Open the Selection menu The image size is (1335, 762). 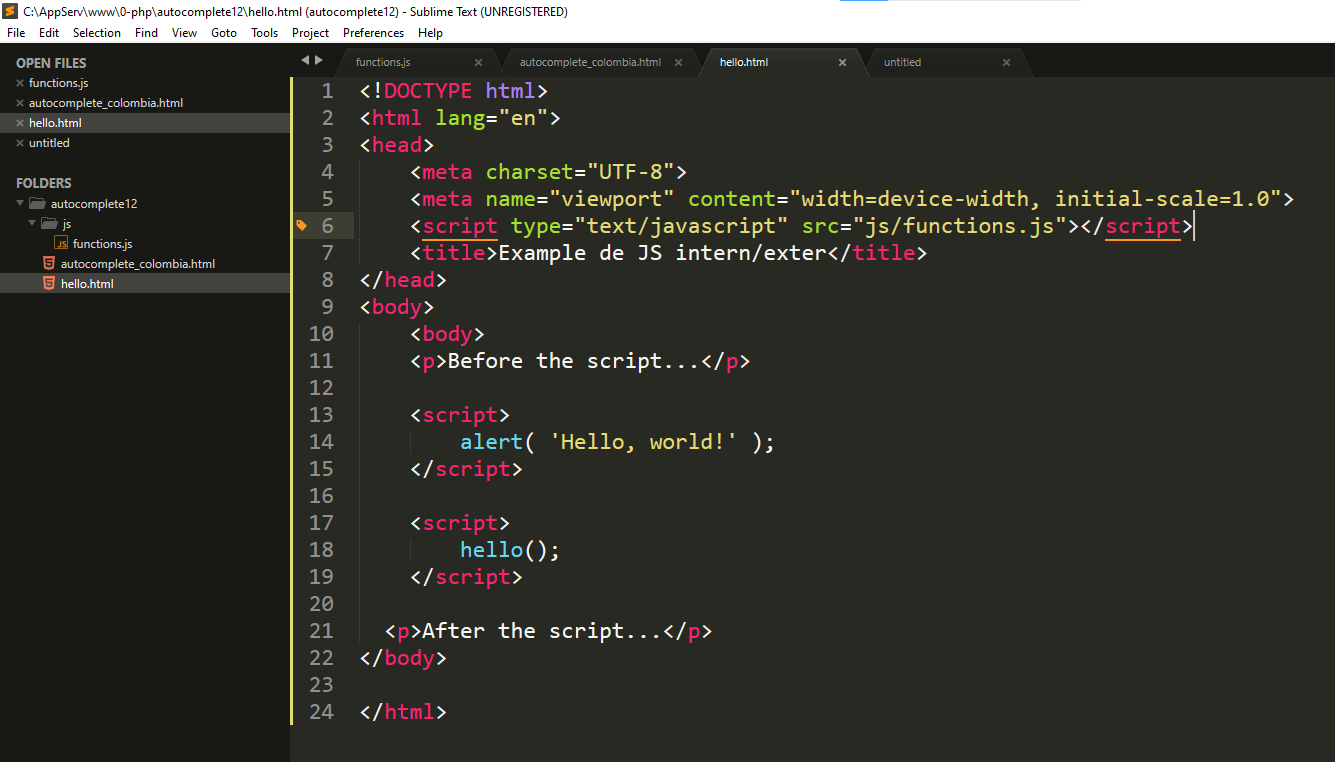97,33
